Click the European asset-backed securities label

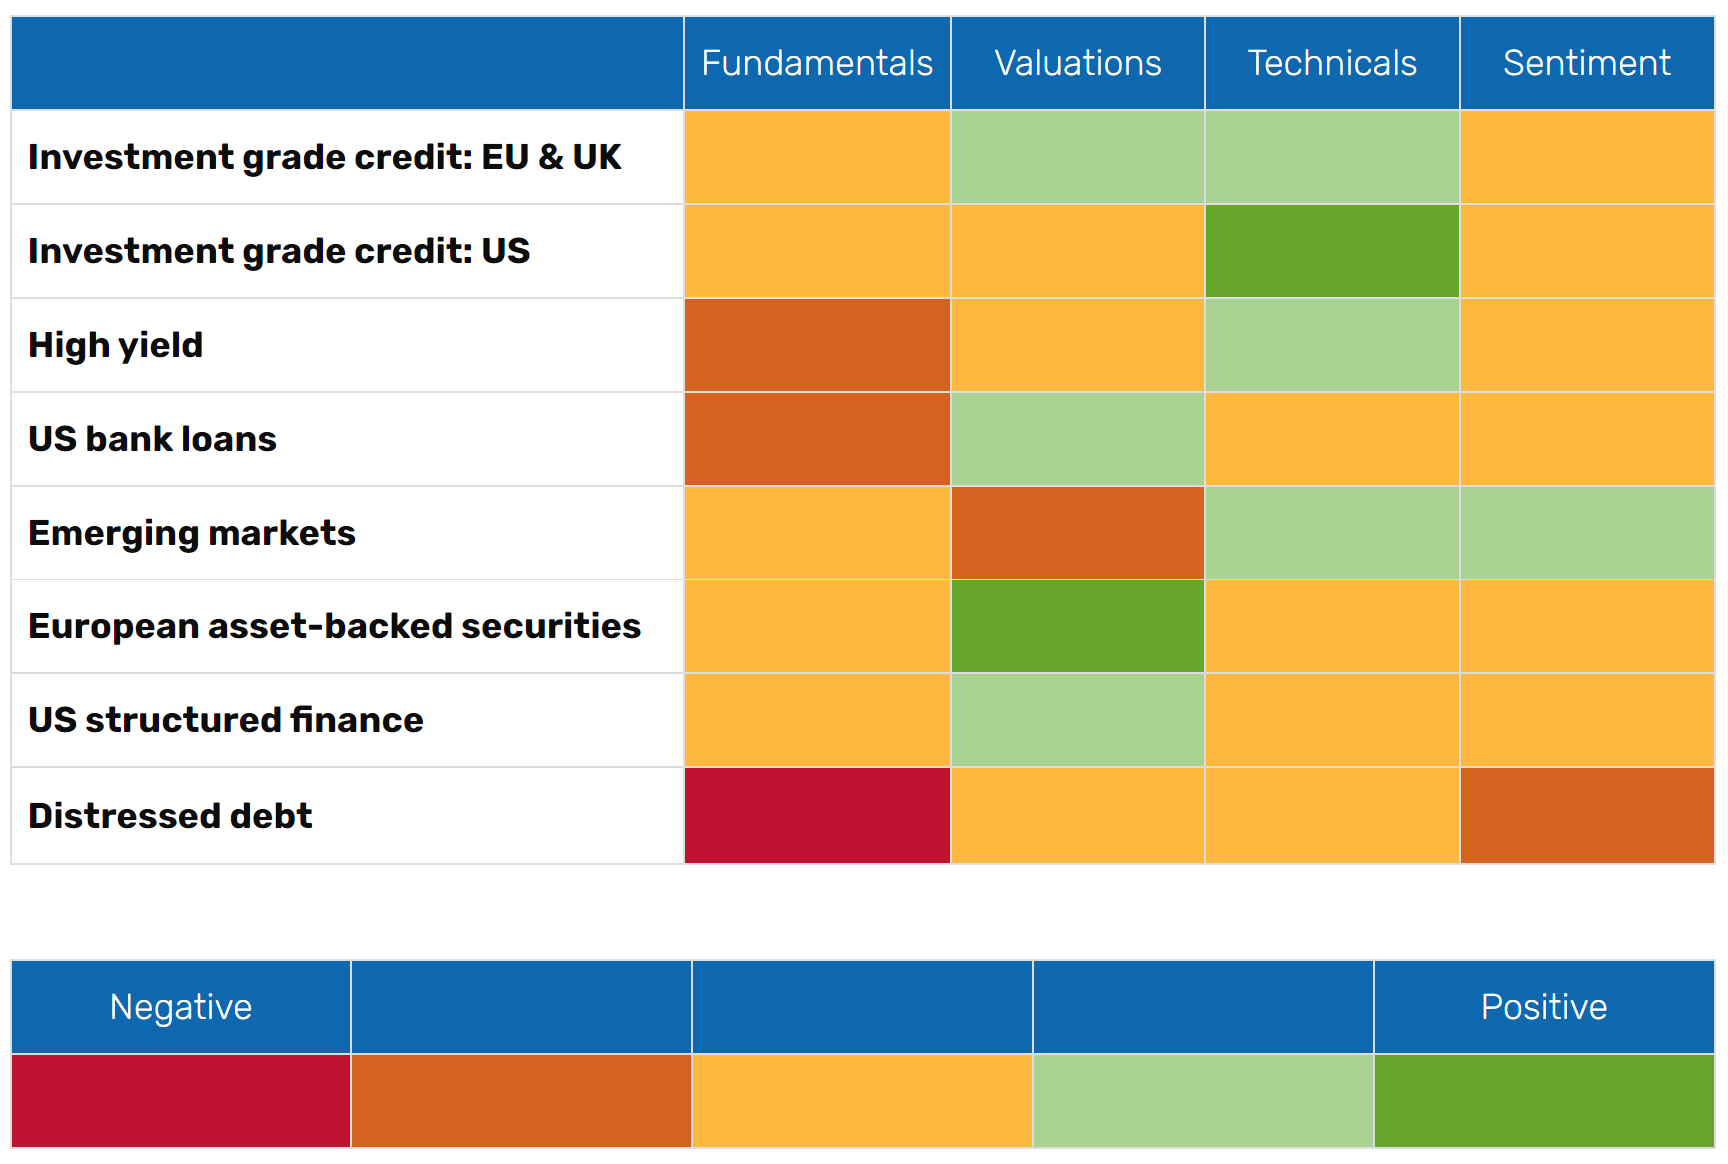point(335,626)
